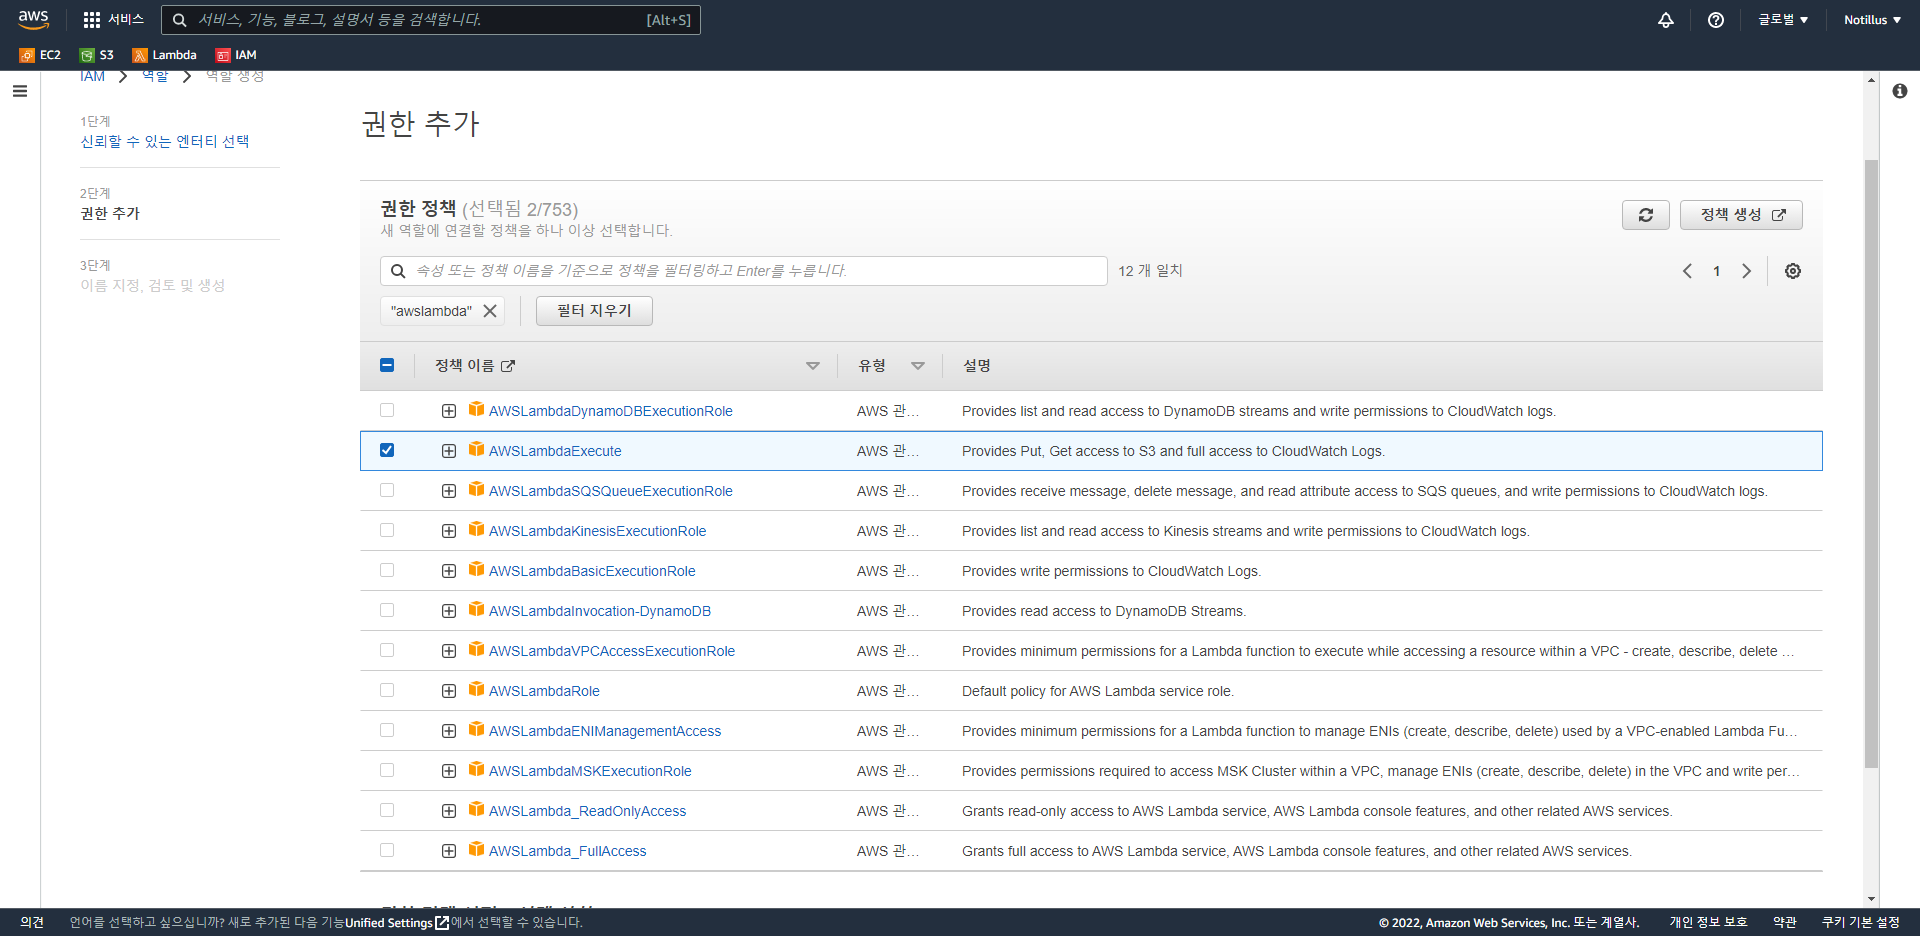The width and height of the screenshot is (1920, 936).
Task: Check AWSLambdaVPCAccessExecutionRole checkbox
Action: [387, 650]
